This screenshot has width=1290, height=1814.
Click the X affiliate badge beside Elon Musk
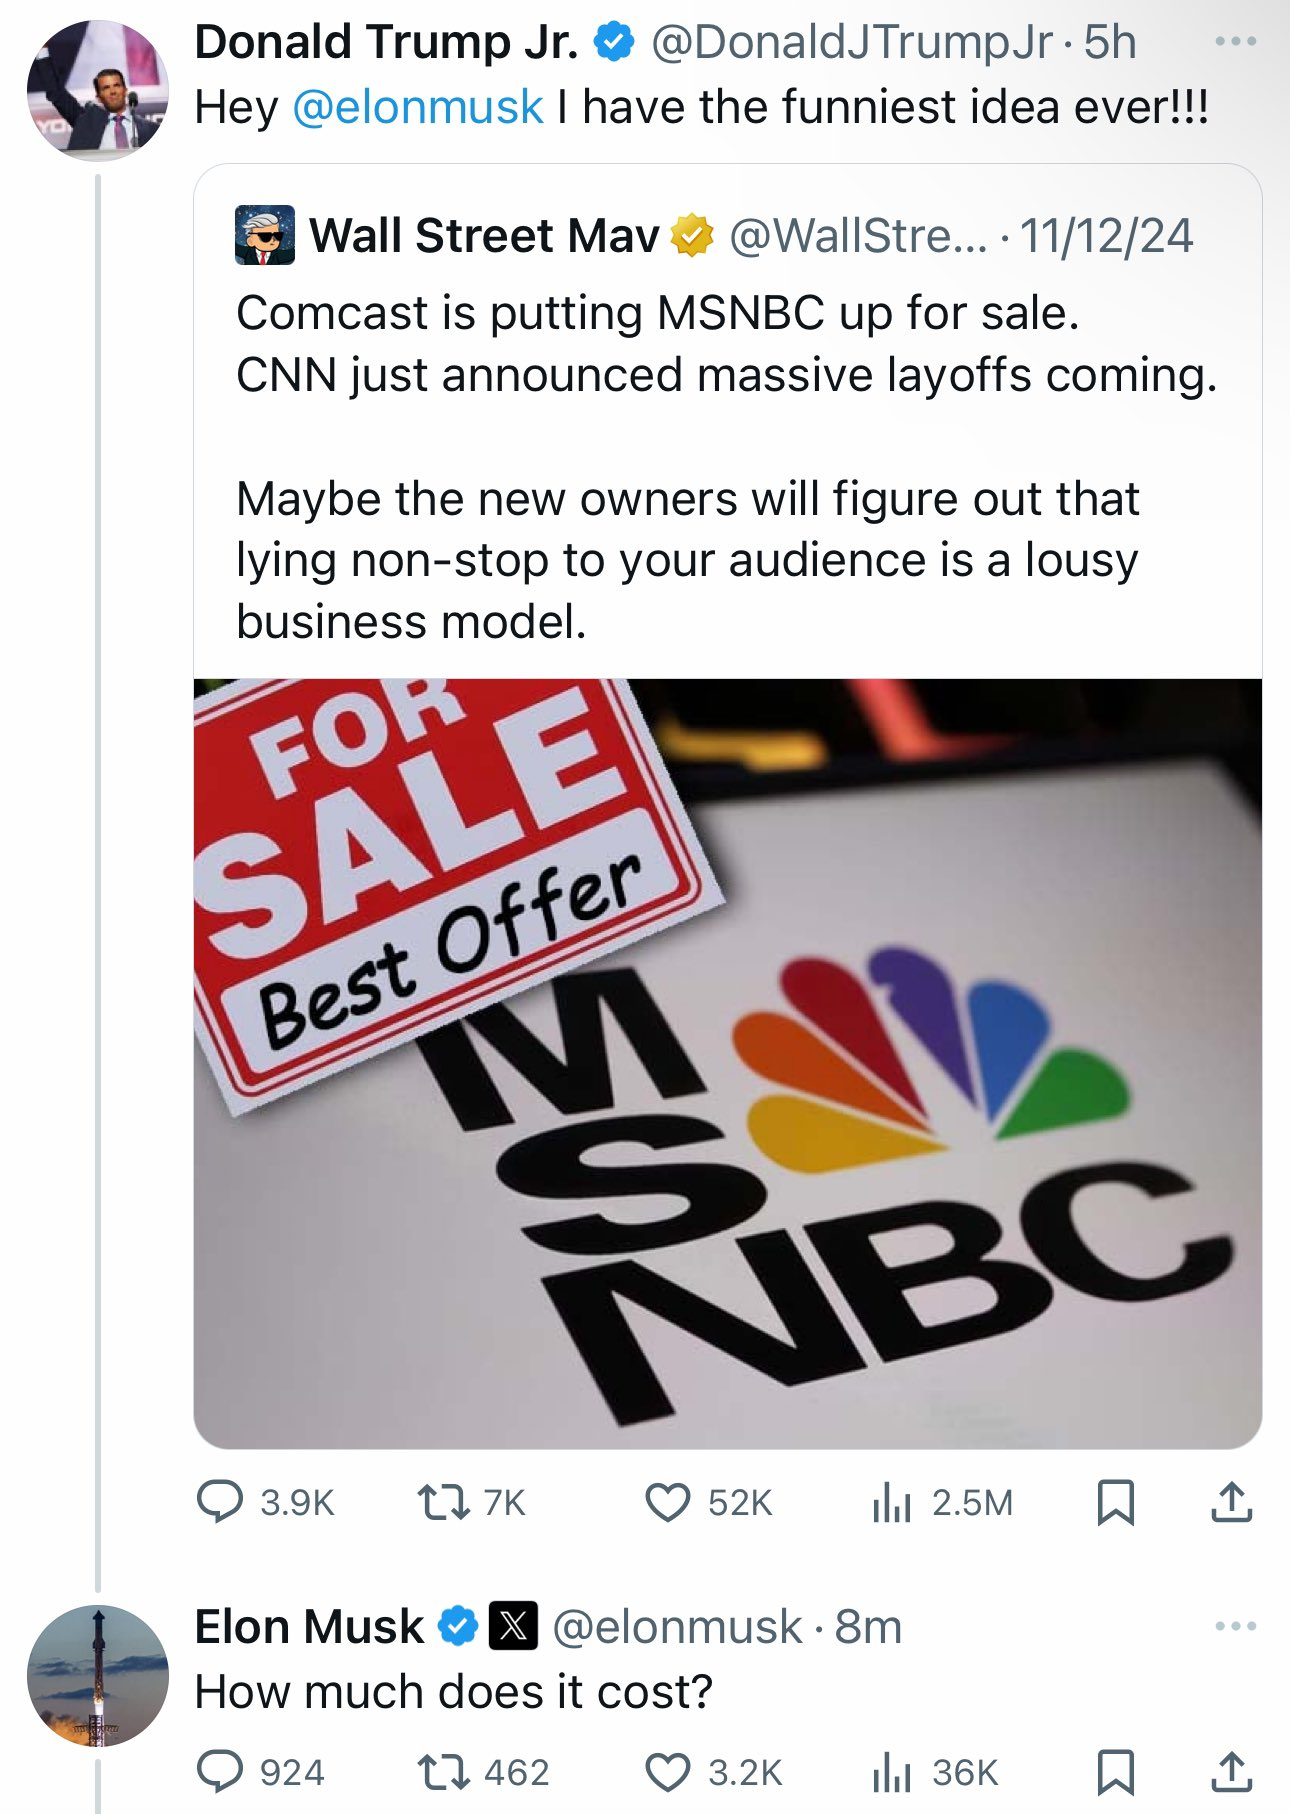[x=513, y=1626]
